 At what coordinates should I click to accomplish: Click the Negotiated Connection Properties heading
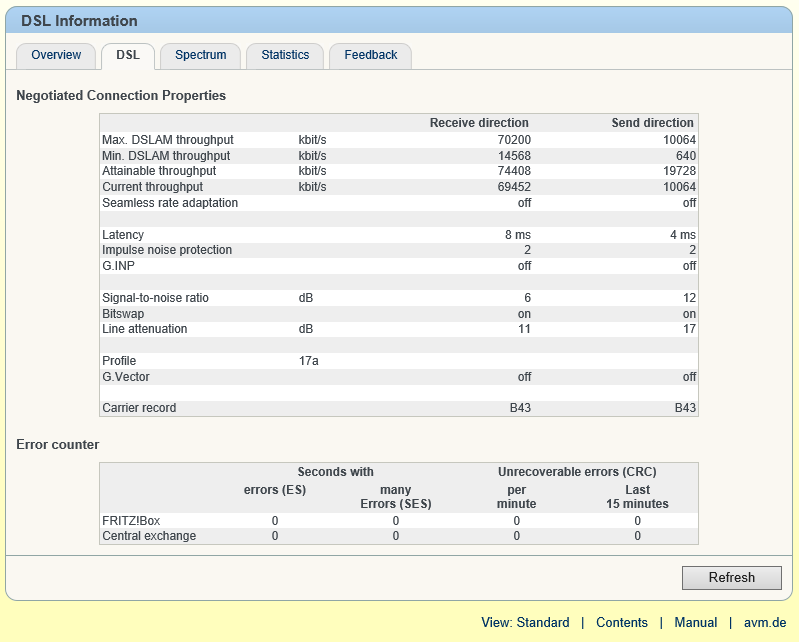(x=121, y=96)
